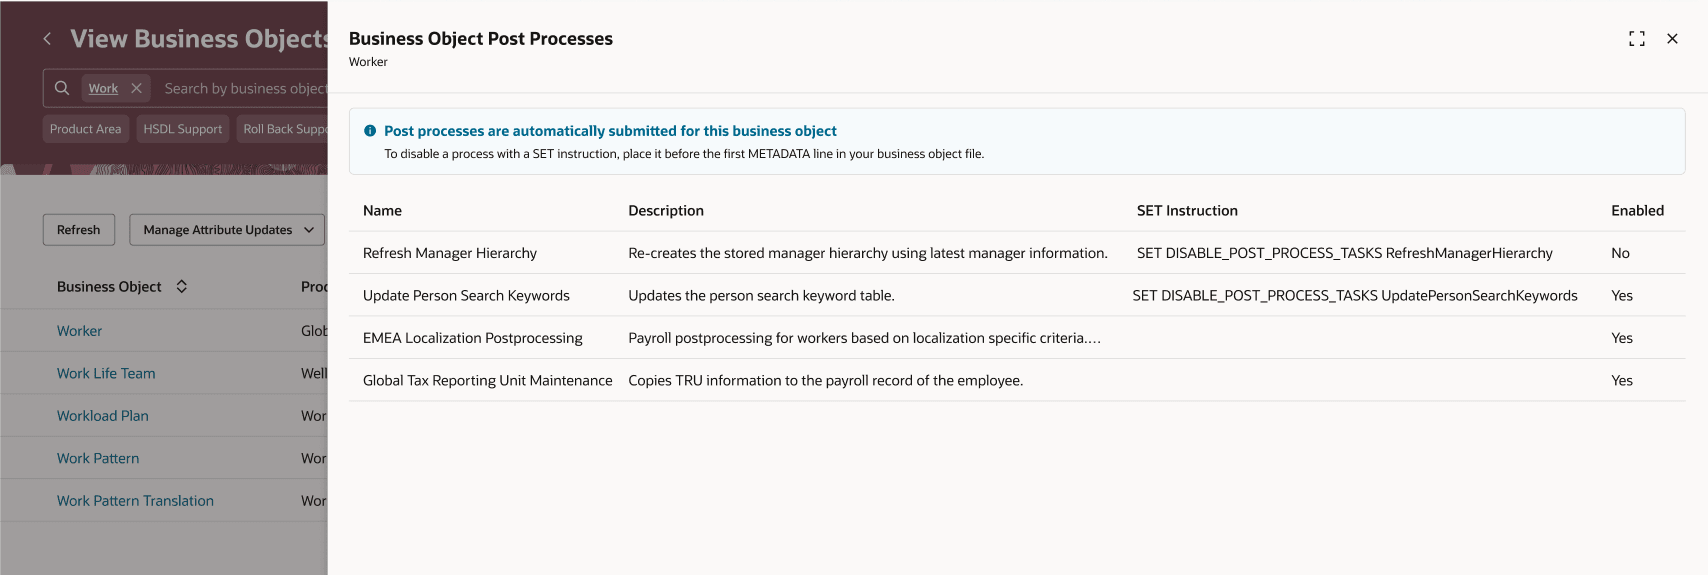Expand the post processes panel to full screen
The width and height of the screenshot is (1708, 575).
pyautogui.click(x=1636, y=39)
